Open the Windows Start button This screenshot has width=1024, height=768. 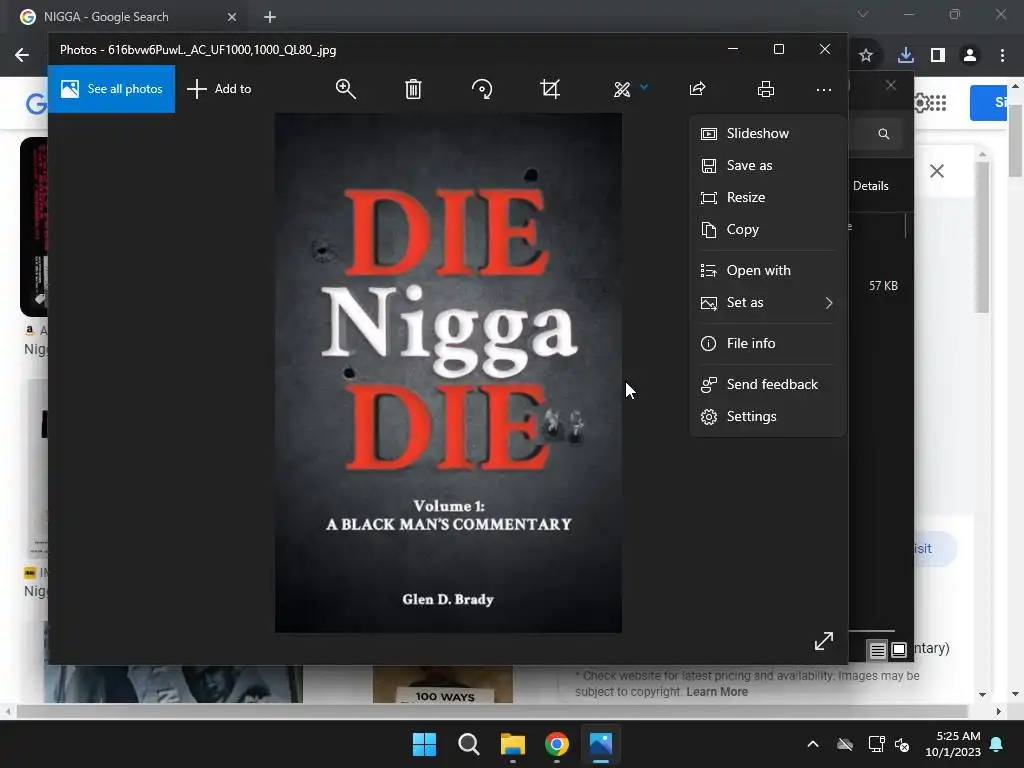tap(424, 744)
